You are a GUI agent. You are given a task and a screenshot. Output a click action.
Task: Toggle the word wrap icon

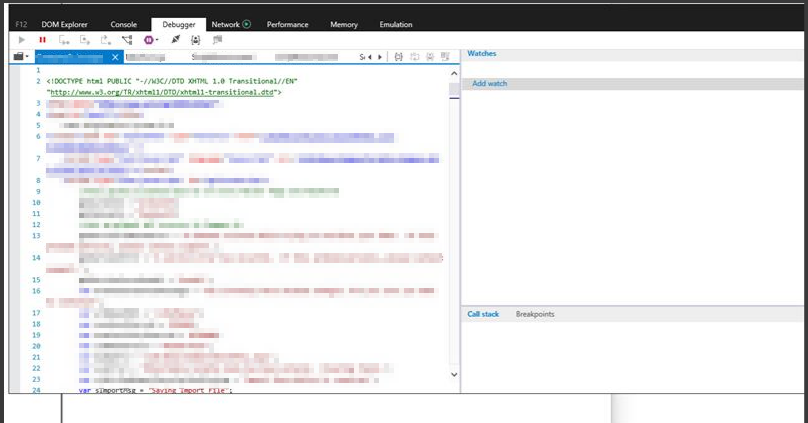[x=414, y=57]
